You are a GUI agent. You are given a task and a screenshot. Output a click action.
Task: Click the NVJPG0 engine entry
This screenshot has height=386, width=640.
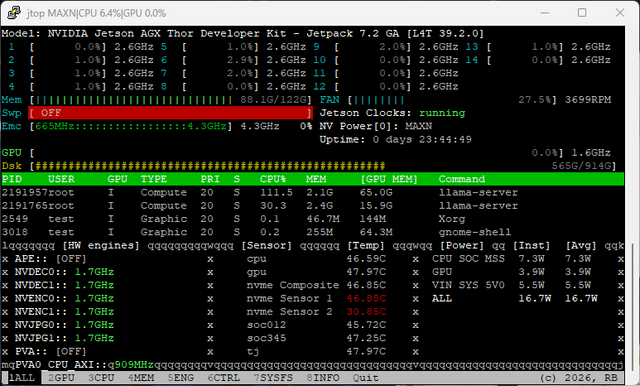(x=64, y=325)
